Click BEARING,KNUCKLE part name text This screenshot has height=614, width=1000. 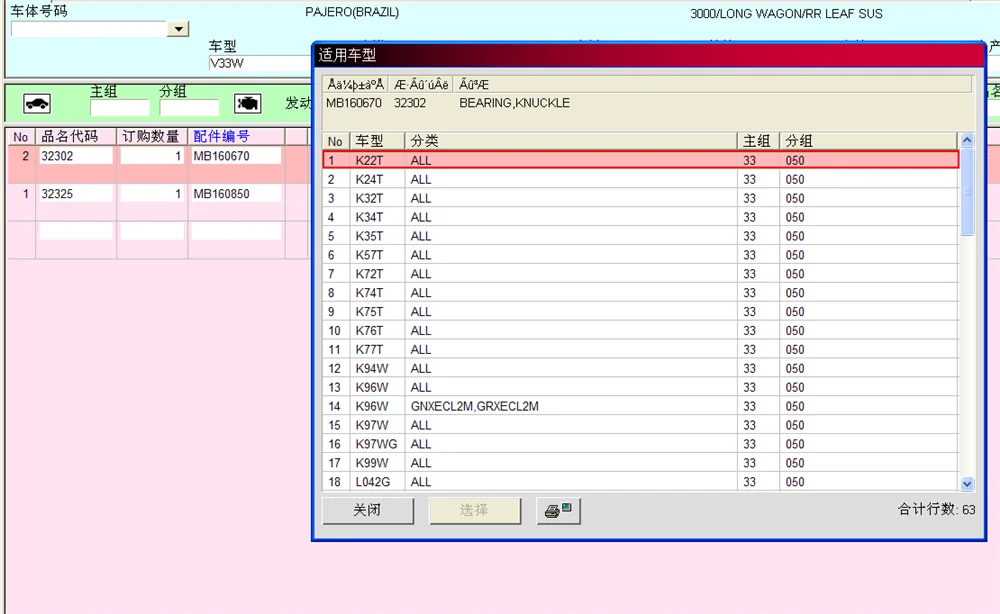tap(515, 103)
